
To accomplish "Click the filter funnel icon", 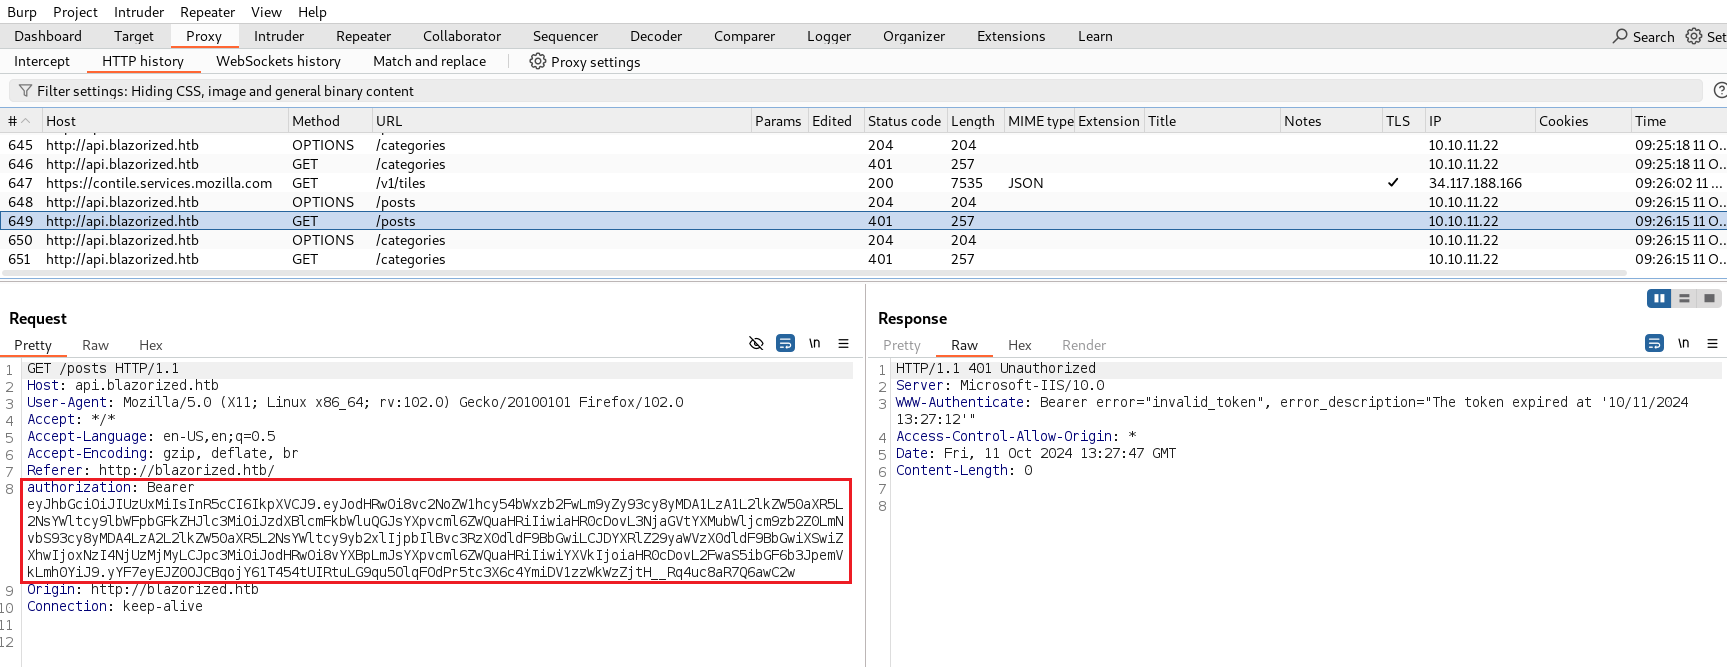I will click(25, 91).
